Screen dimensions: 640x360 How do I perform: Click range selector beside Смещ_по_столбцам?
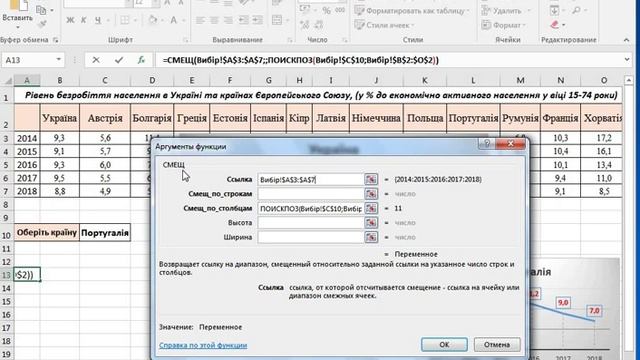point(371,208)
